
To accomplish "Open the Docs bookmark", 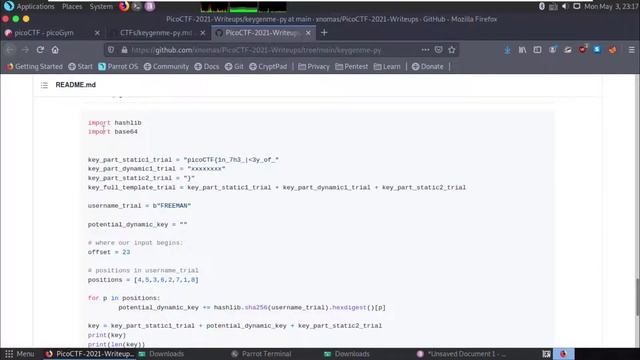I will (207, 67).
